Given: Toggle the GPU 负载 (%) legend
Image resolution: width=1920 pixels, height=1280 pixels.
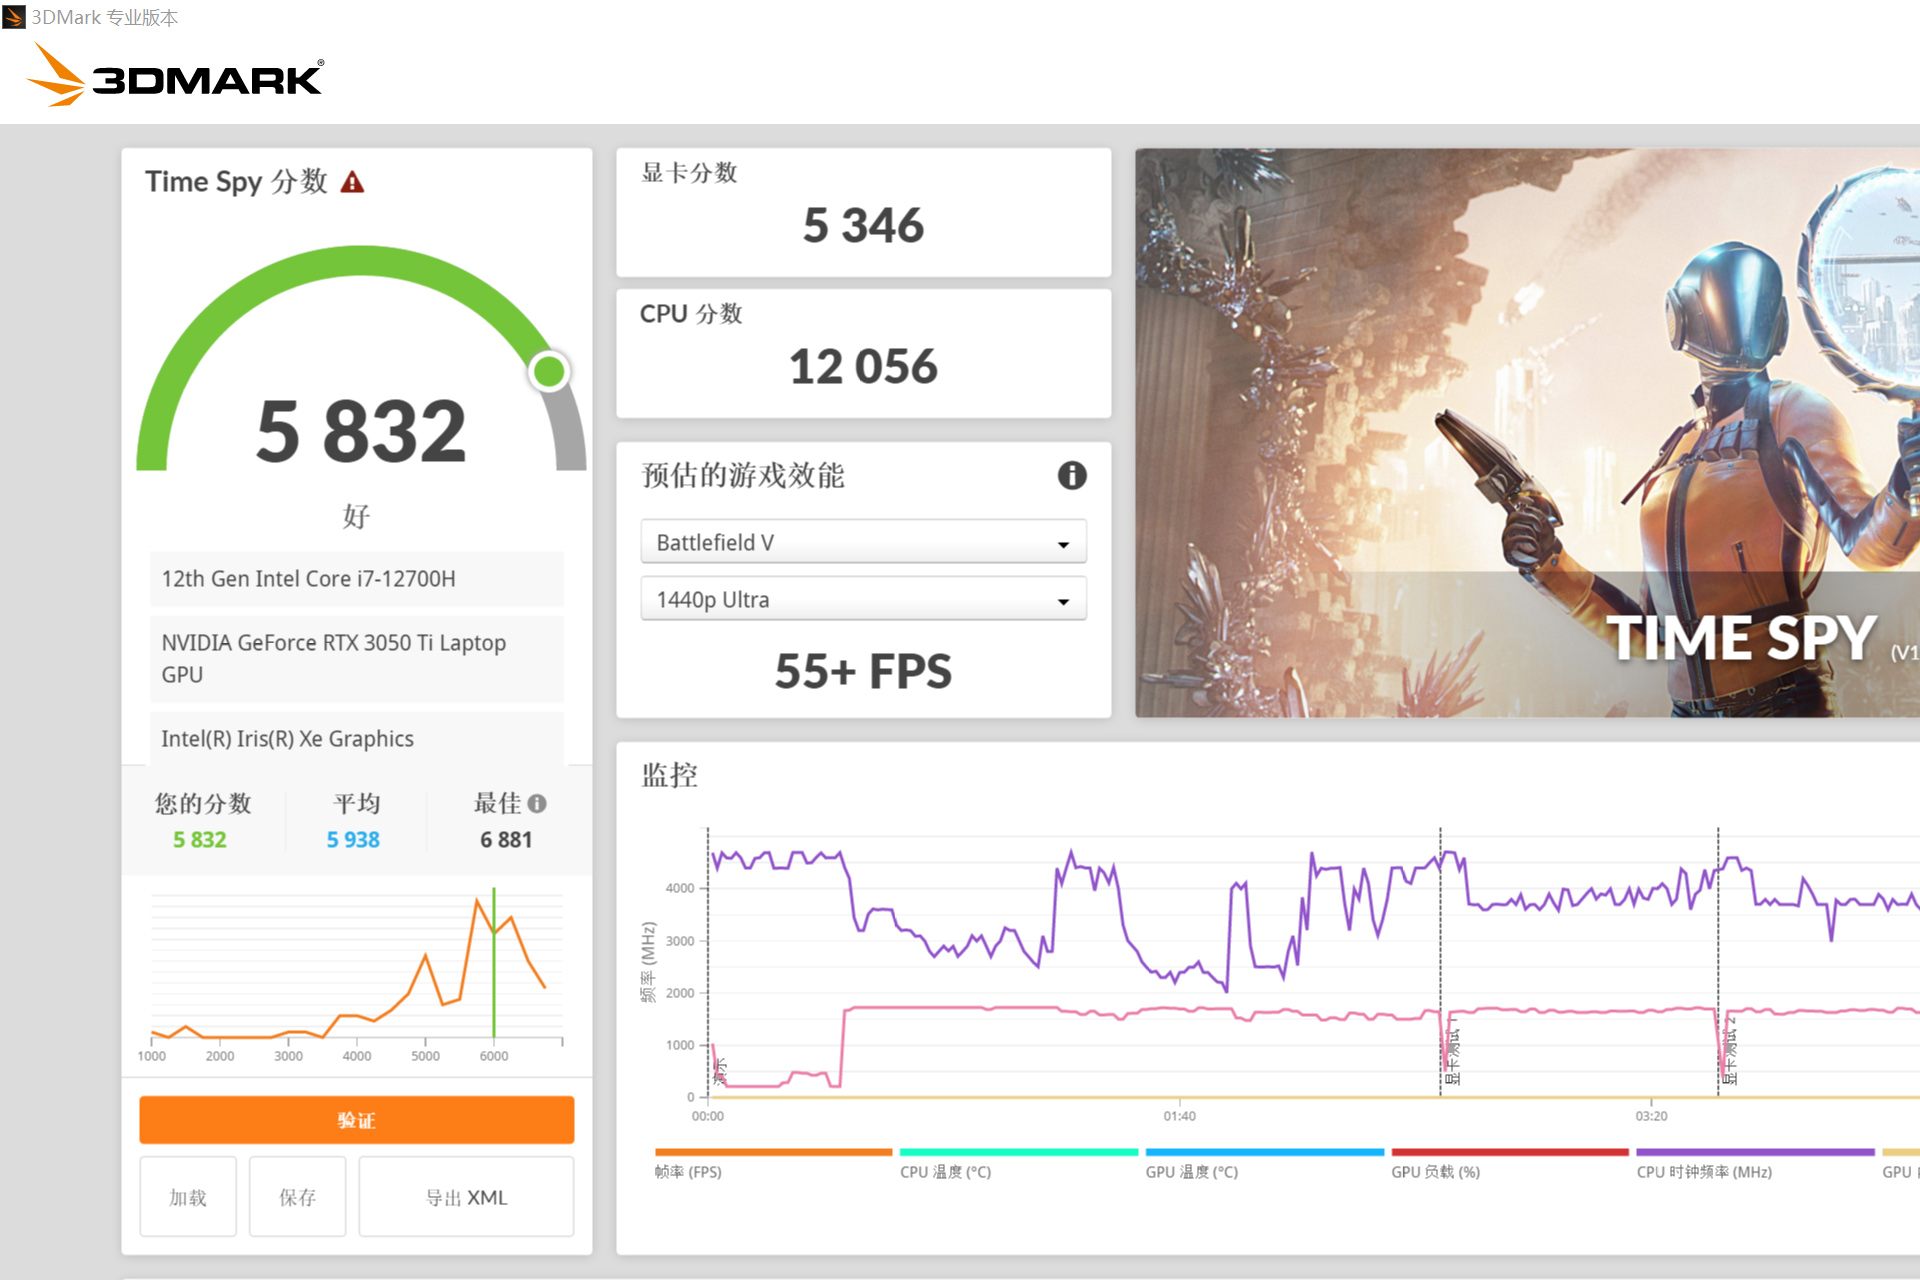Looking at the screenshot, I should [x=1510, y=1164].
